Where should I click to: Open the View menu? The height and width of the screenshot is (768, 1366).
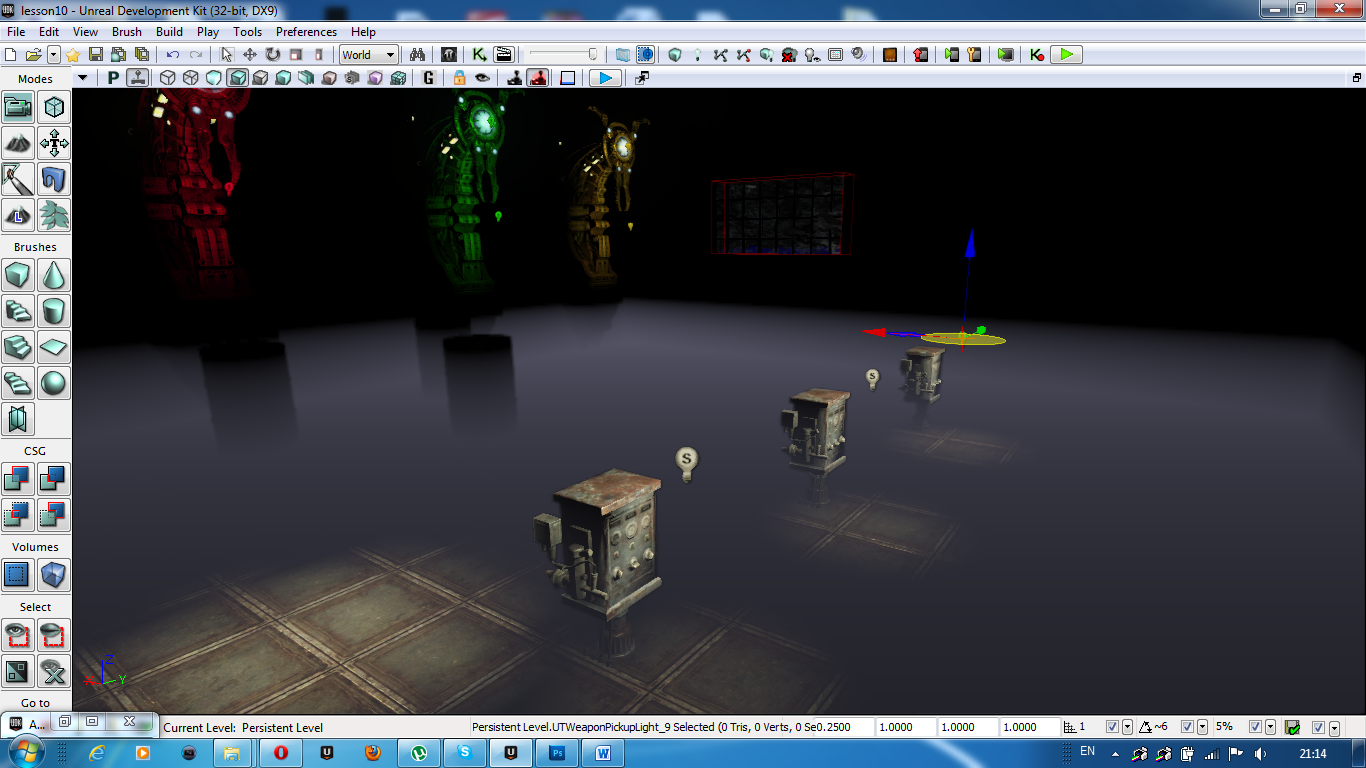click(85, 32)
